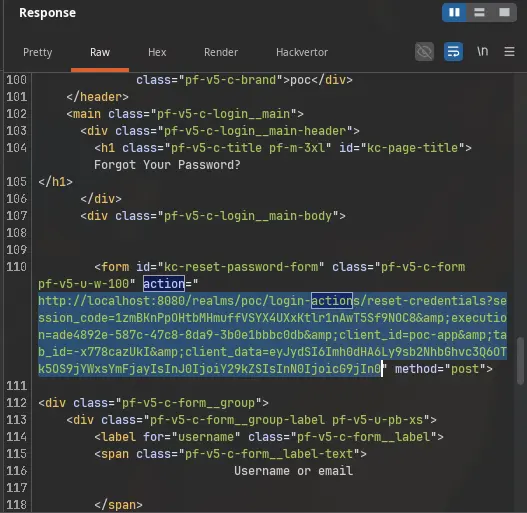Switch to Pretty tab
527x513 pixels.
(x=38, y=52)
